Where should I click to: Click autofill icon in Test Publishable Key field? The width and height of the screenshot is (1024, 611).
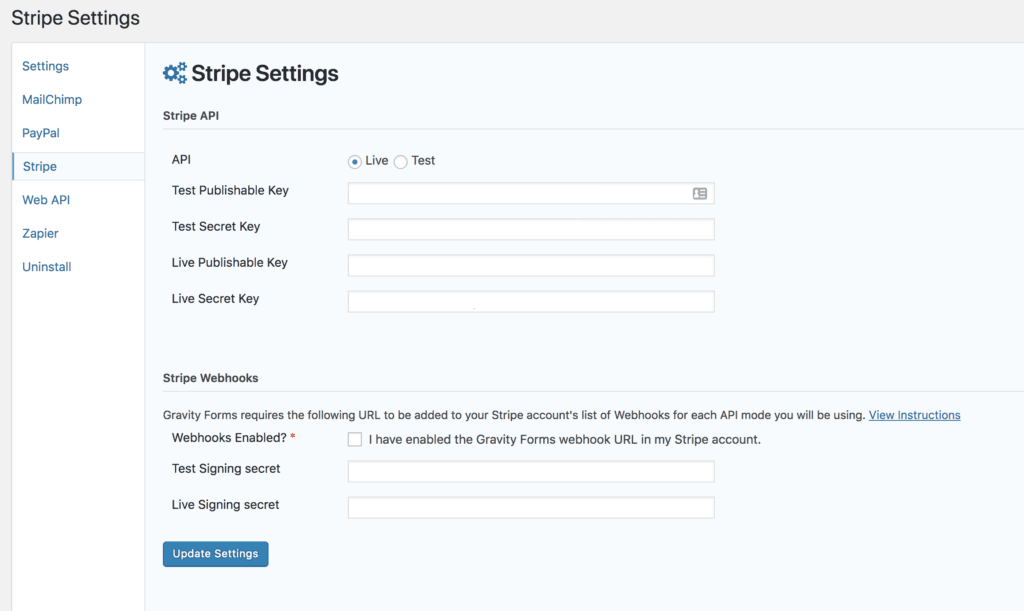click(x=699, y=193)
